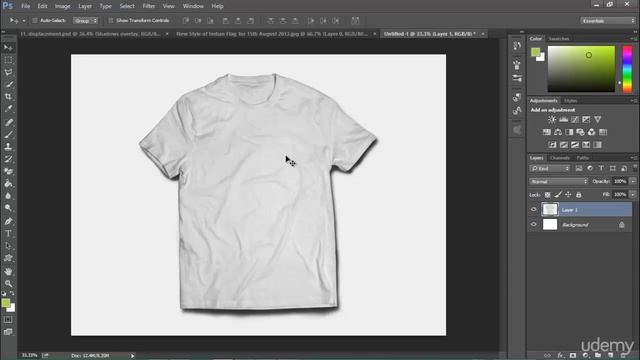Select the Blur tool
This screenshot has width=640, height=360.
click(x=8, y=196)
